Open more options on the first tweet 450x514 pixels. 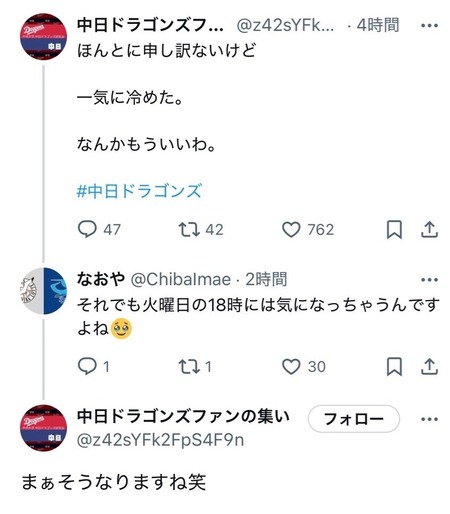click(x=429, y=25)
